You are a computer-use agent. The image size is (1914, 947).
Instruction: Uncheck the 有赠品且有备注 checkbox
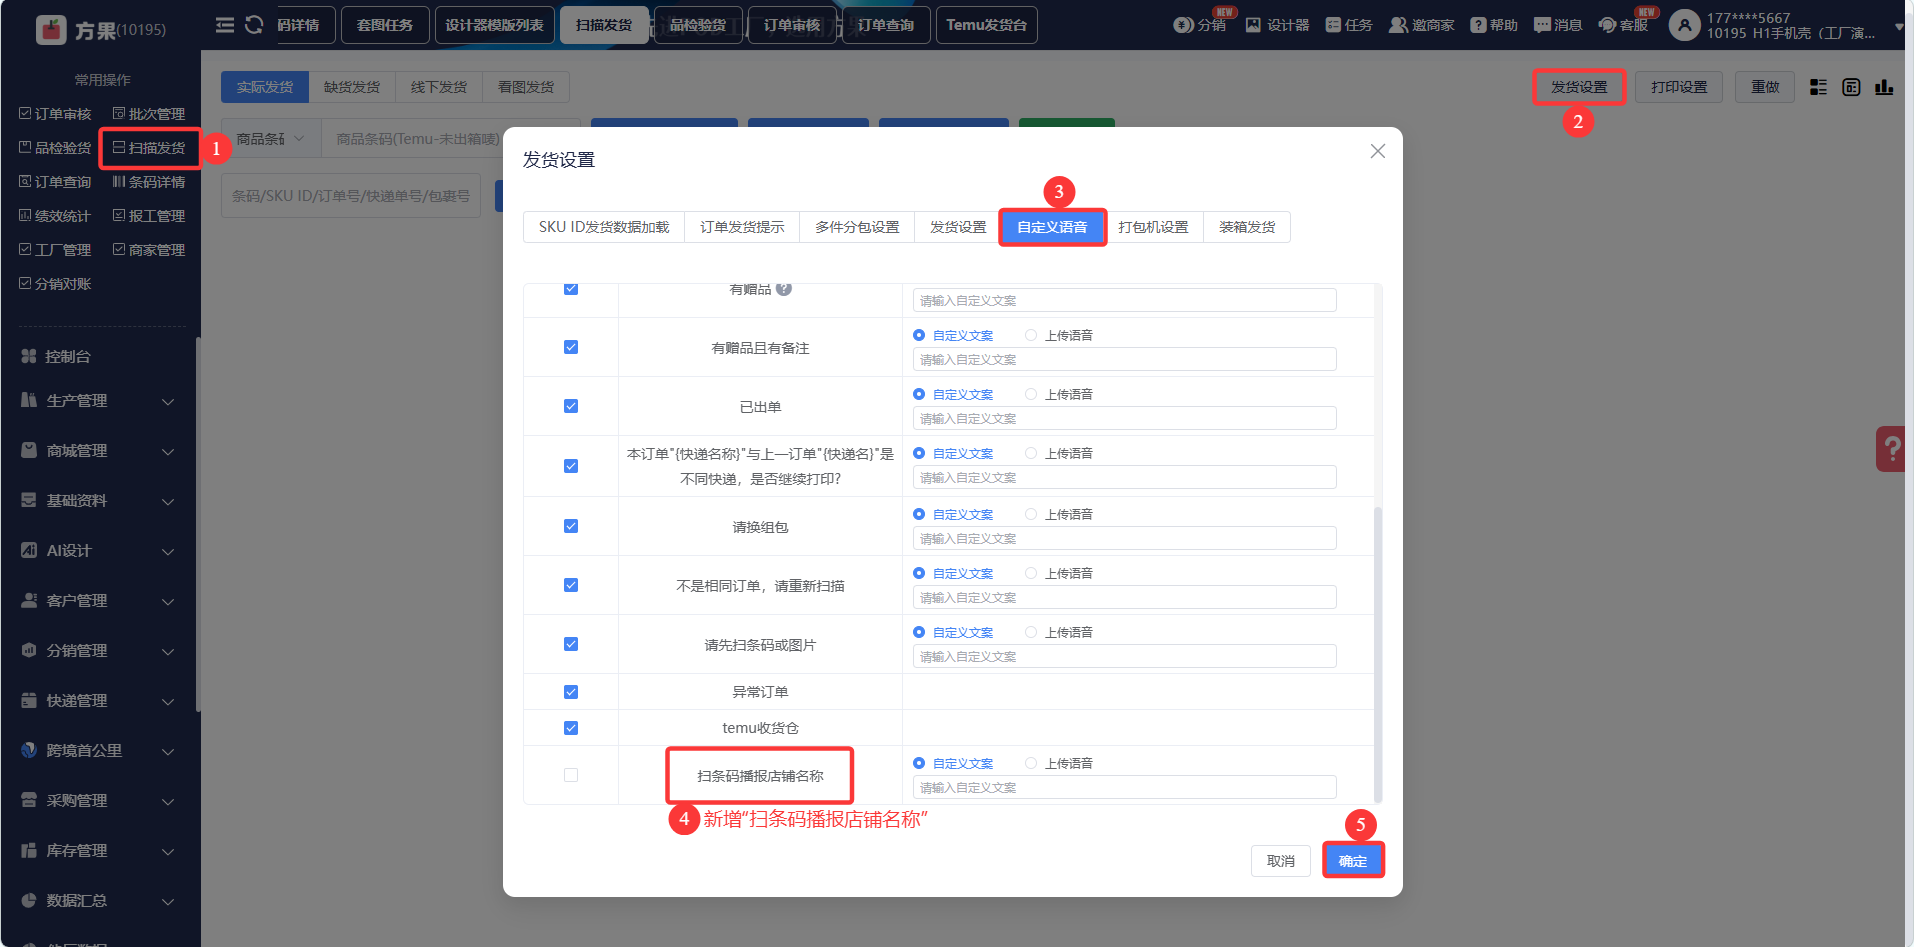point(571,347)
